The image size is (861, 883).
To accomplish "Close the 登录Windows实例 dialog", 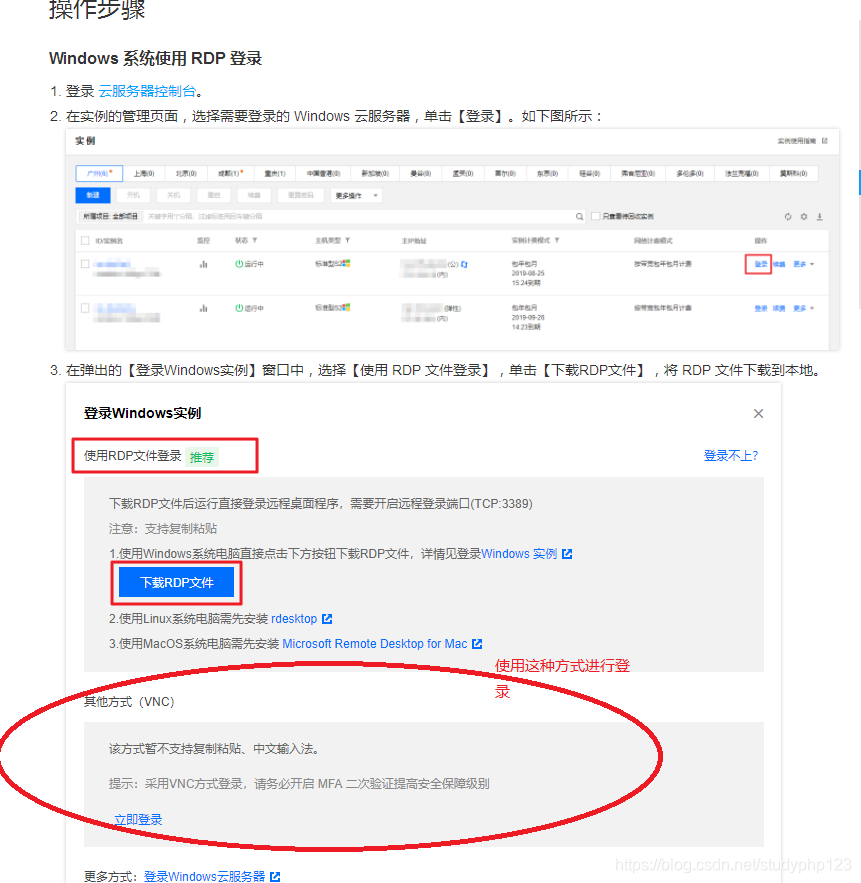I will click(759, 413).
